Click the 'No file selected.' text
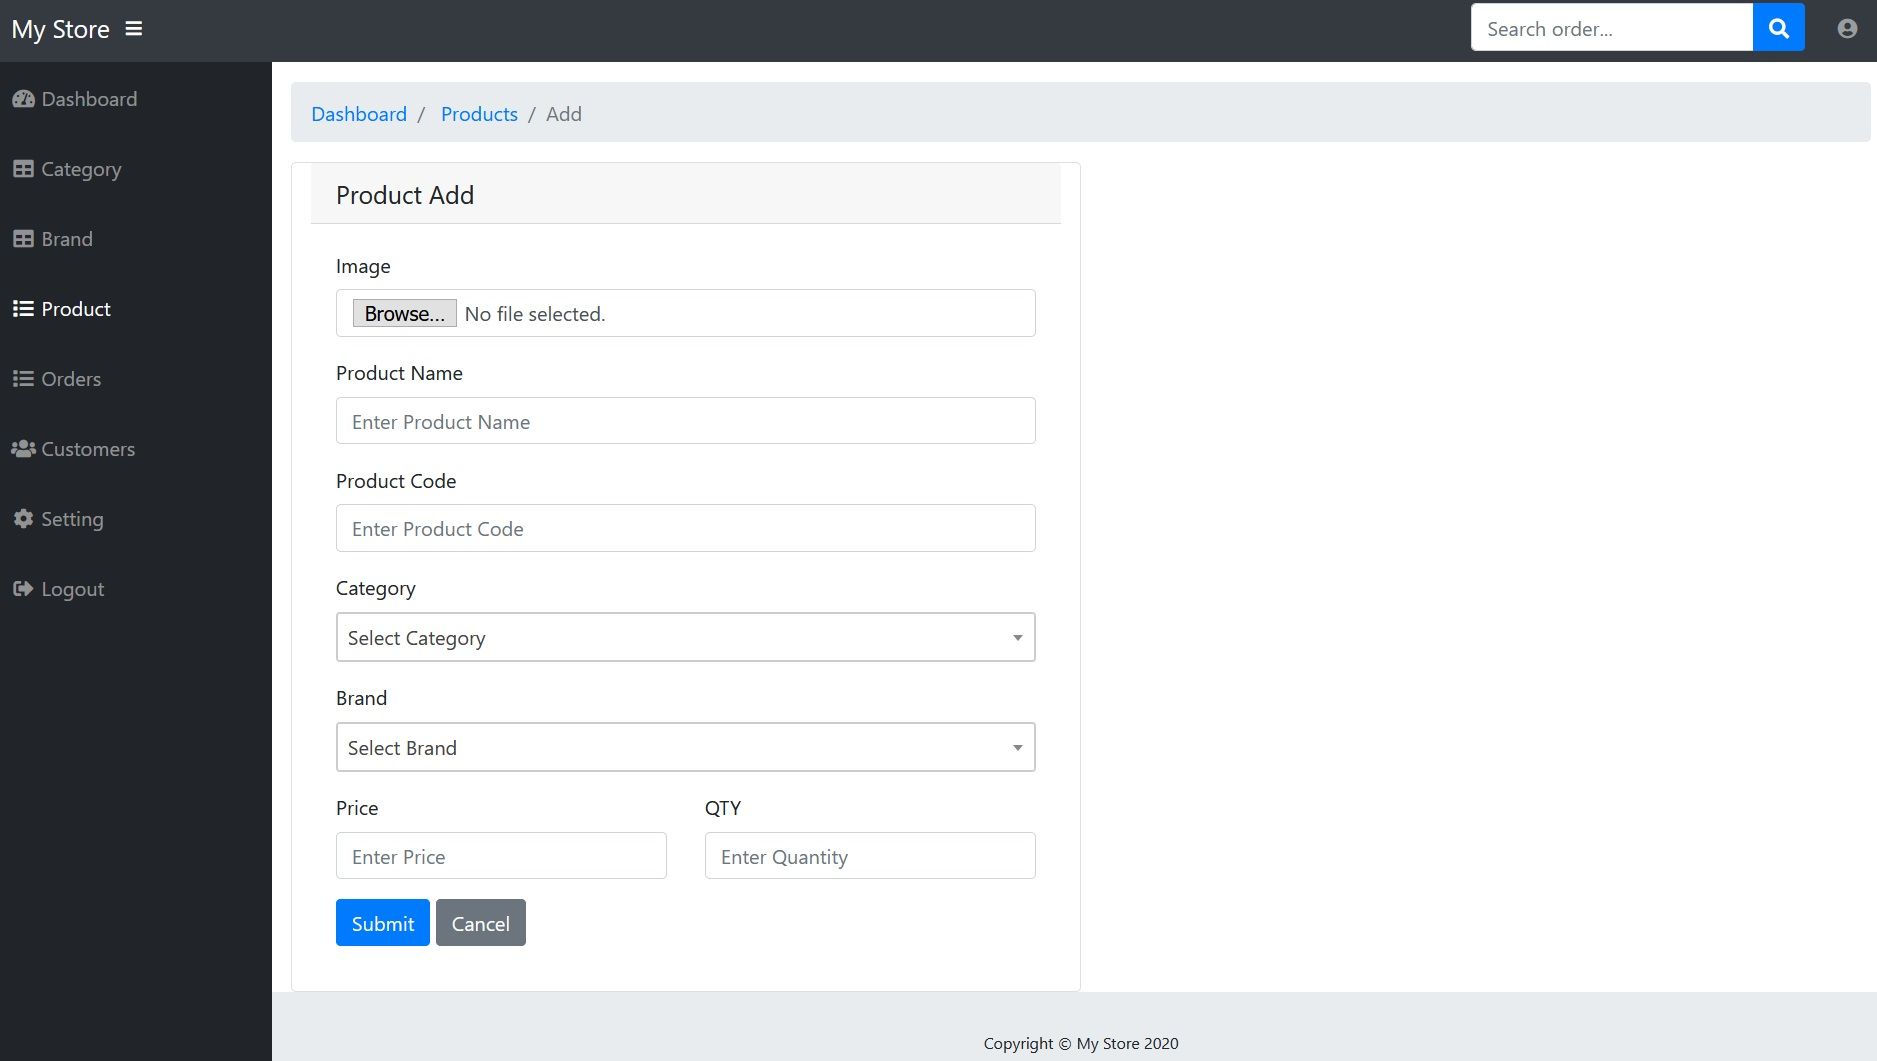The height and width of the screenshot is (1061, 1877). click(x=535, y=314)
